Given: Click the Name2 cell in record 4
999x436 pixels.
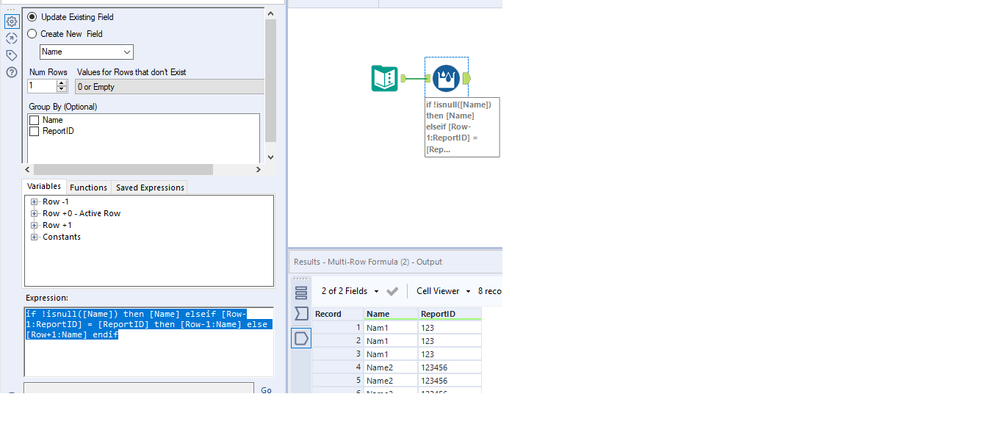Looking at the screenshot, I should point(391,367).
